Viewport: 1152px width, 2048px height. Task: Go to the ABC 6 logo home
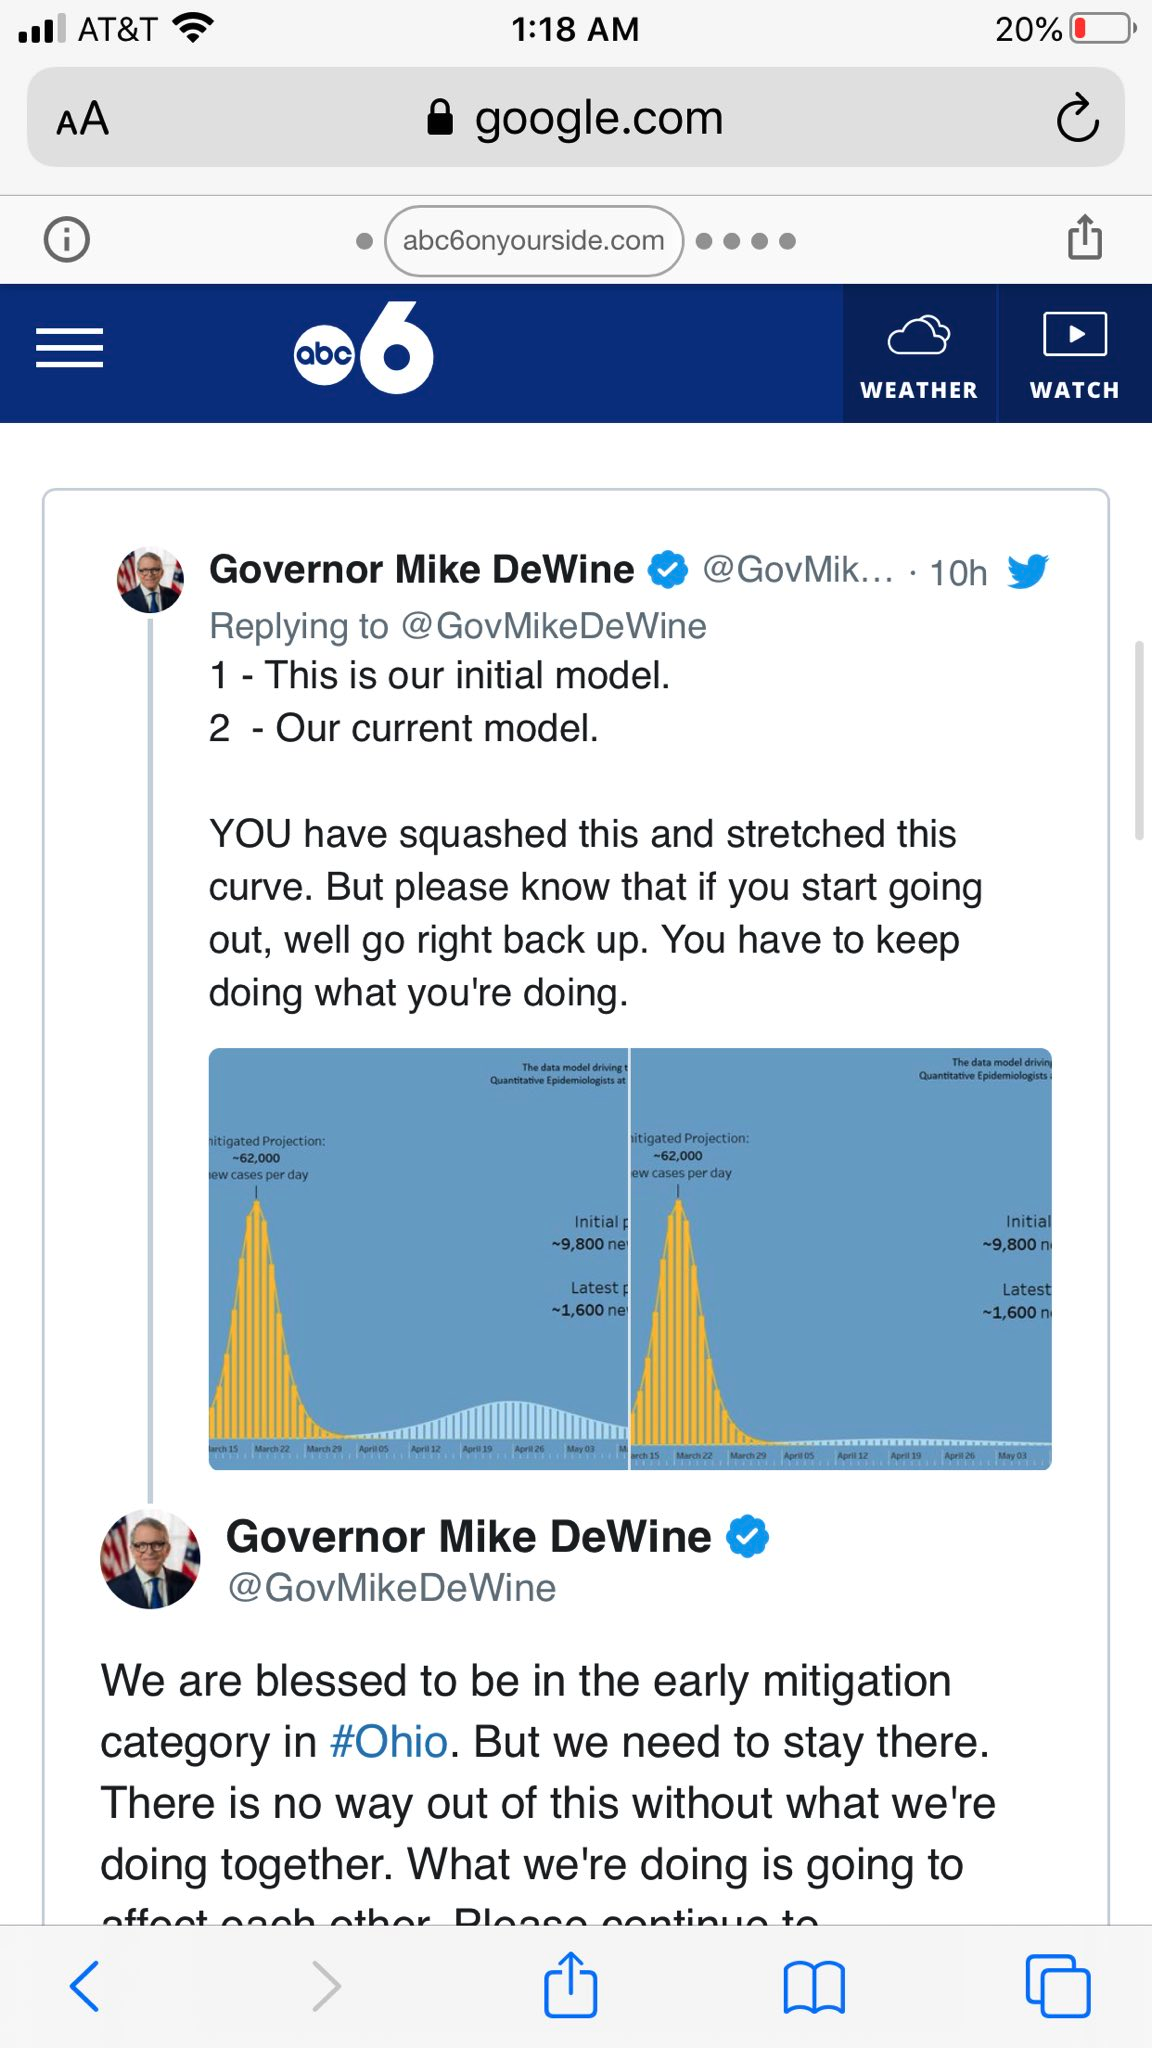(x=364, y=348)
